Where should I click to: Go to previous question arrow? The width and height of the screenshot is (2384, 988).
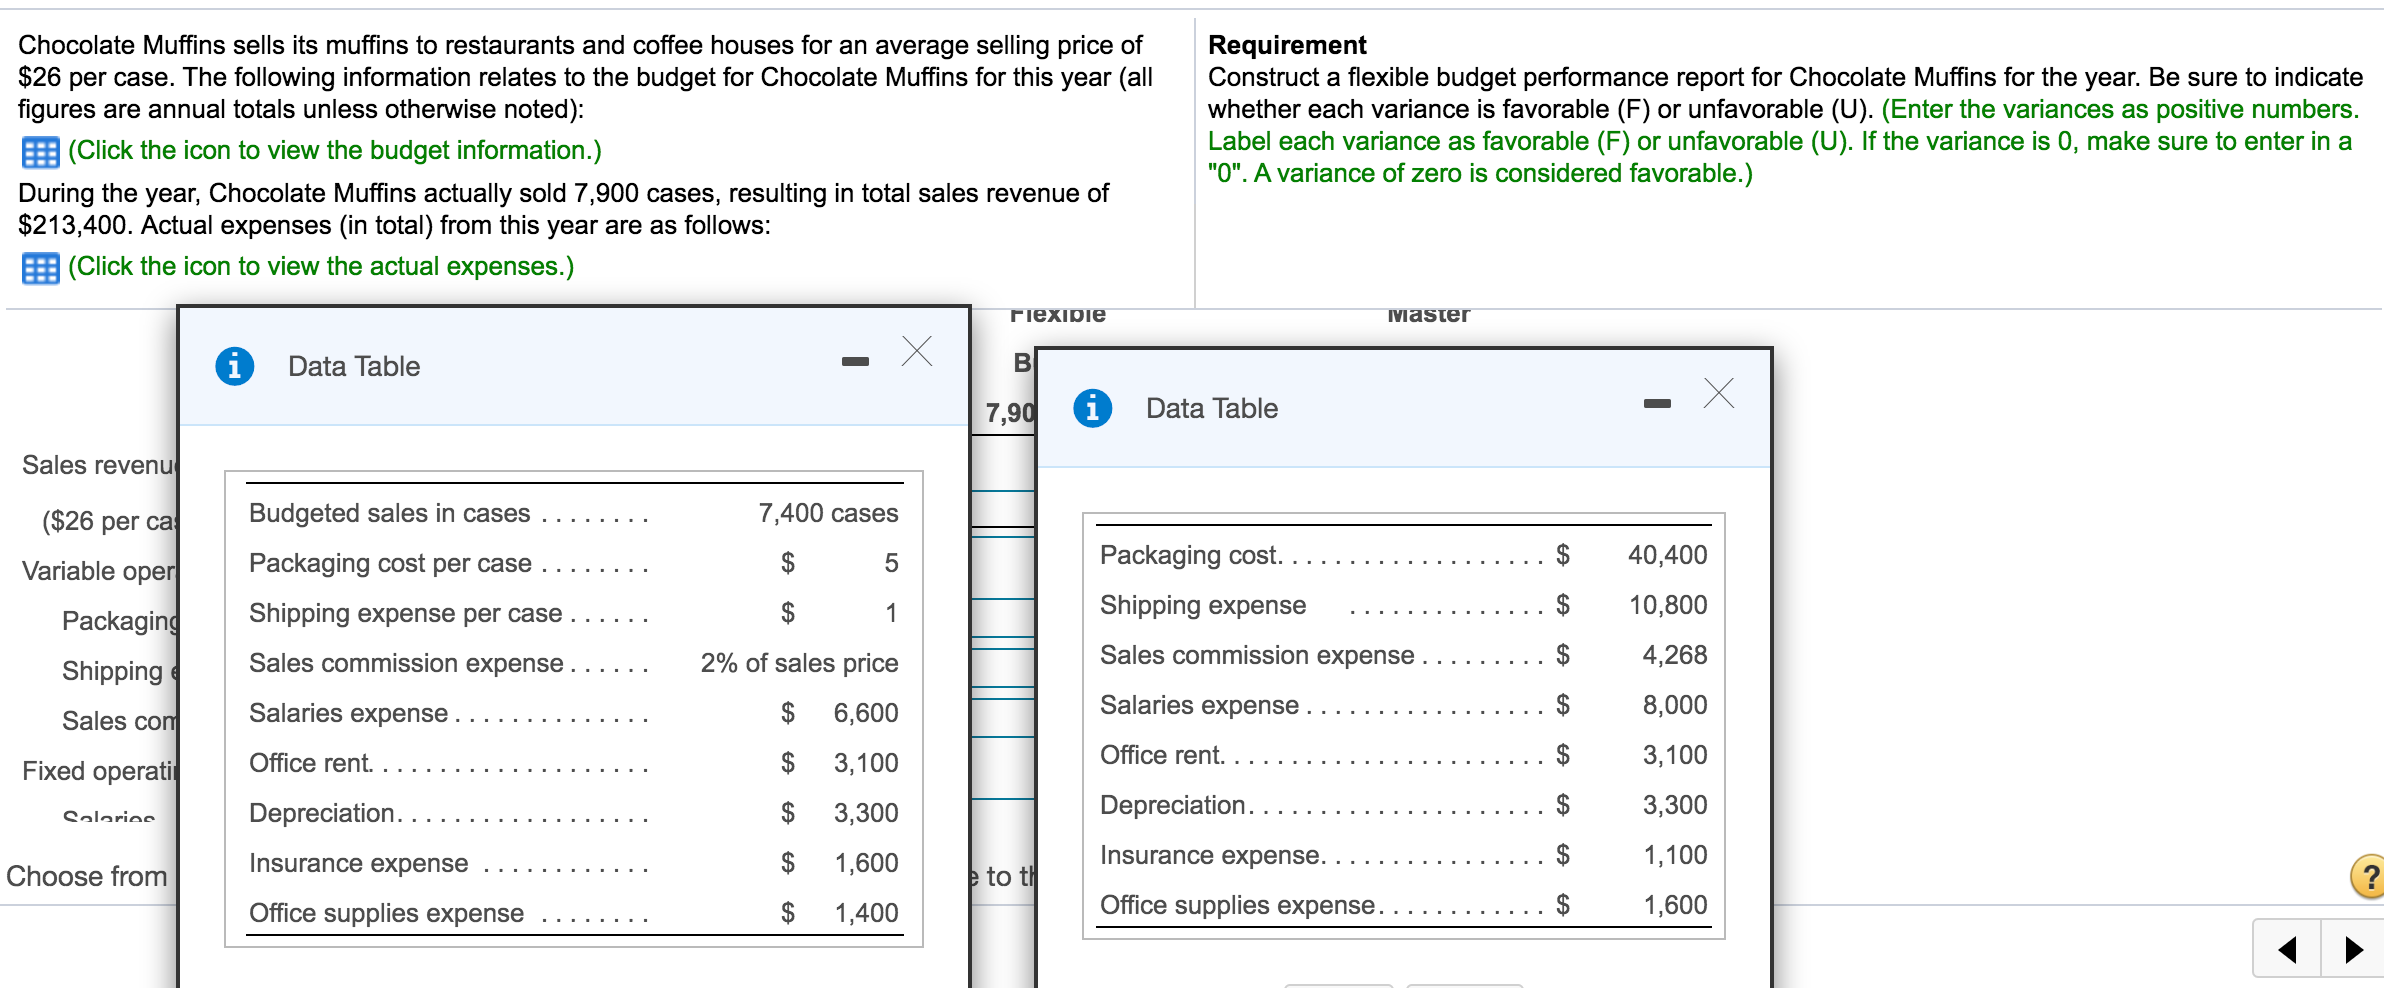[2286, 948]
